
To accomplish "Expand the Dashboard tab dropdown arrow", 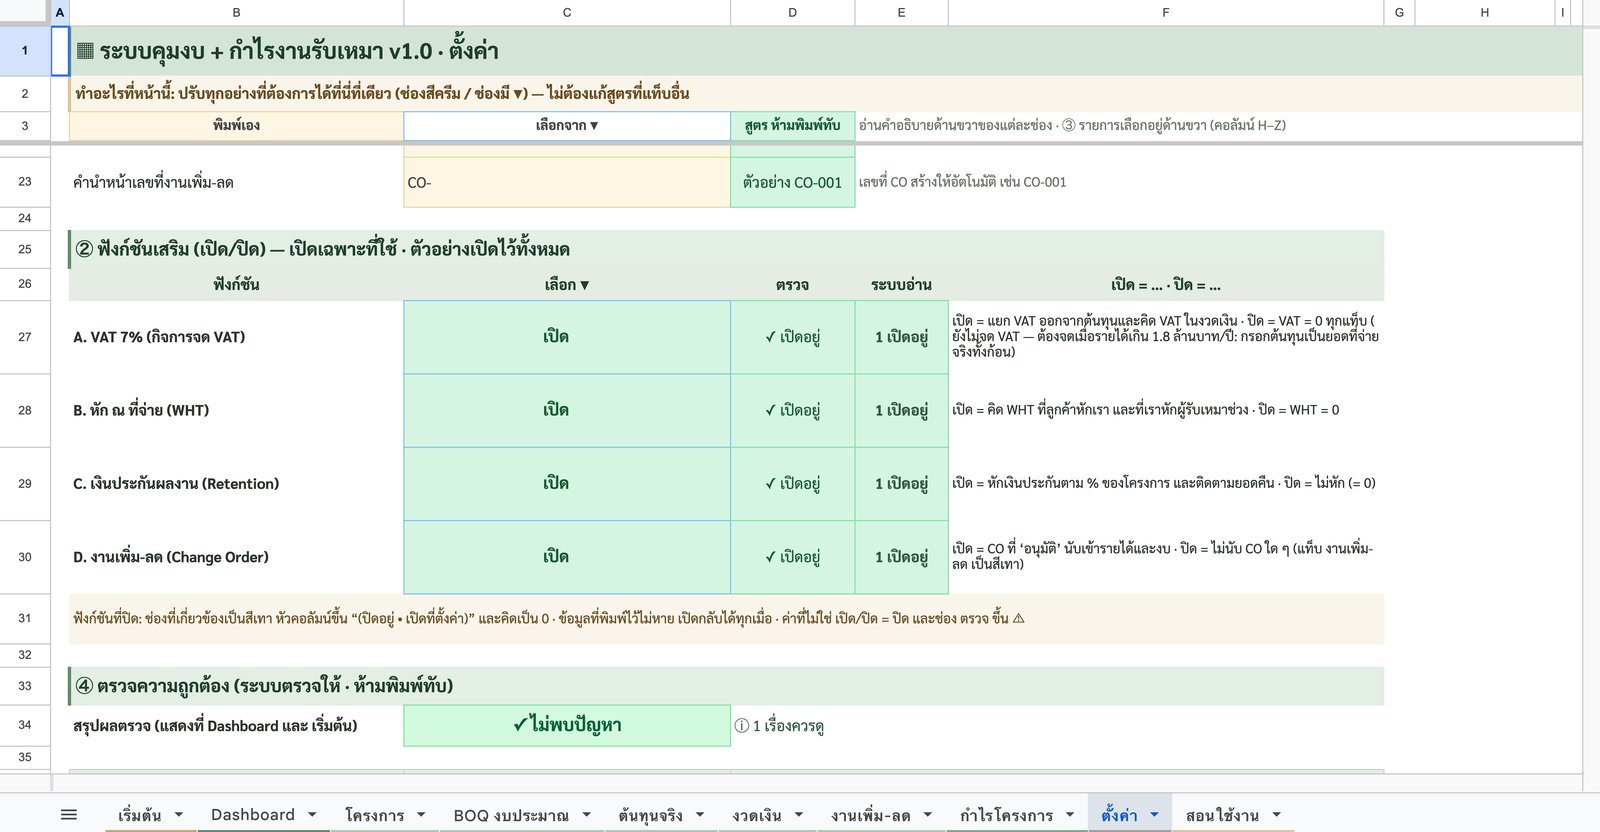I will (x=312, y=815).
